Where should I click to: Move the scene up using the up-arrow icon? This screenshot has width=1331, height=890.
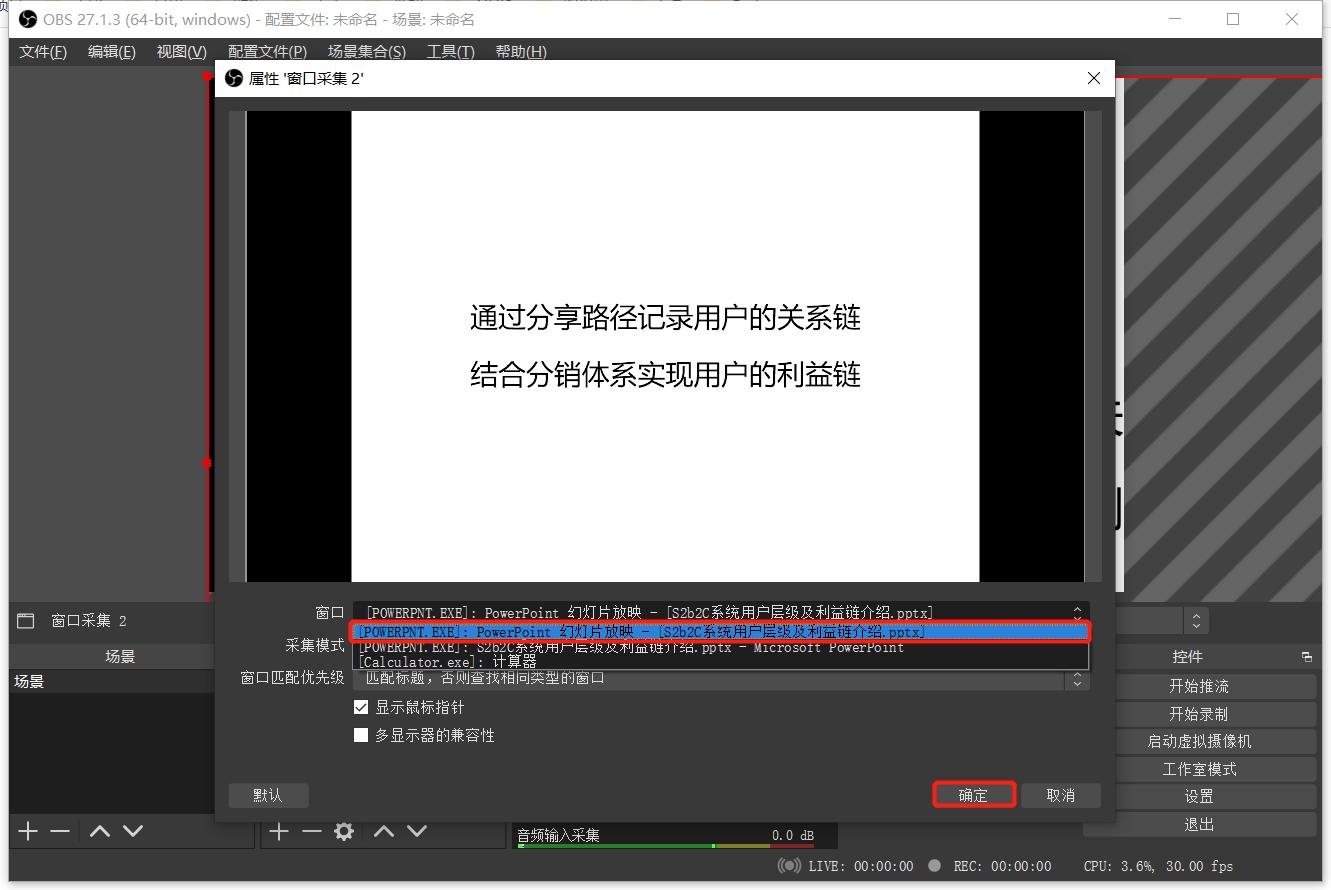[98, 830]
